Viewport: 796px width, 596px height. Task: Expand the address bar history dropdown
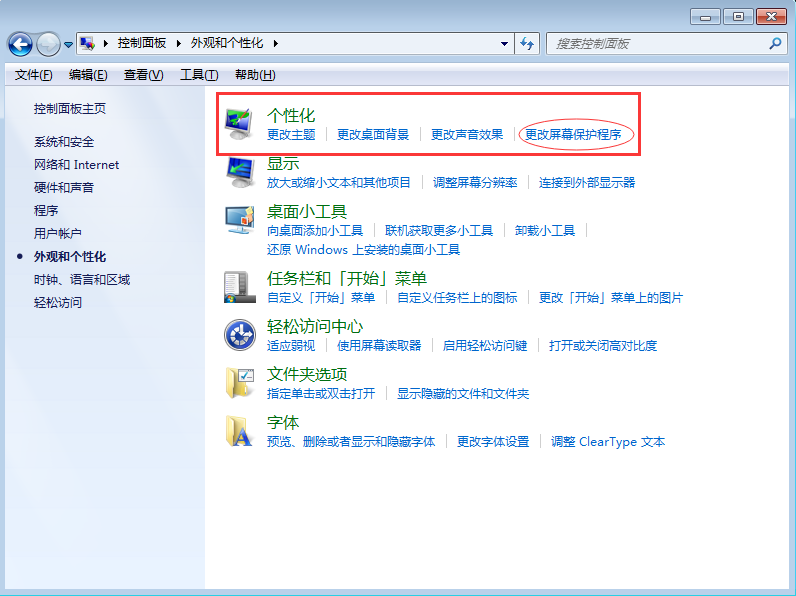pos(505,44)
